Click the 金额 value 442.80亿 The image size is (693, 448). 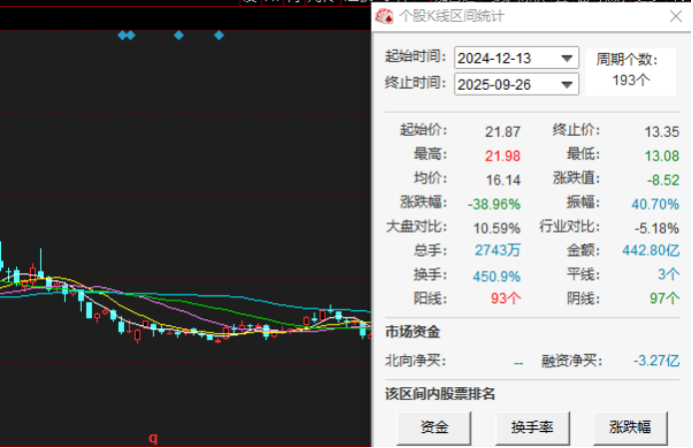[x=651, y=250]
